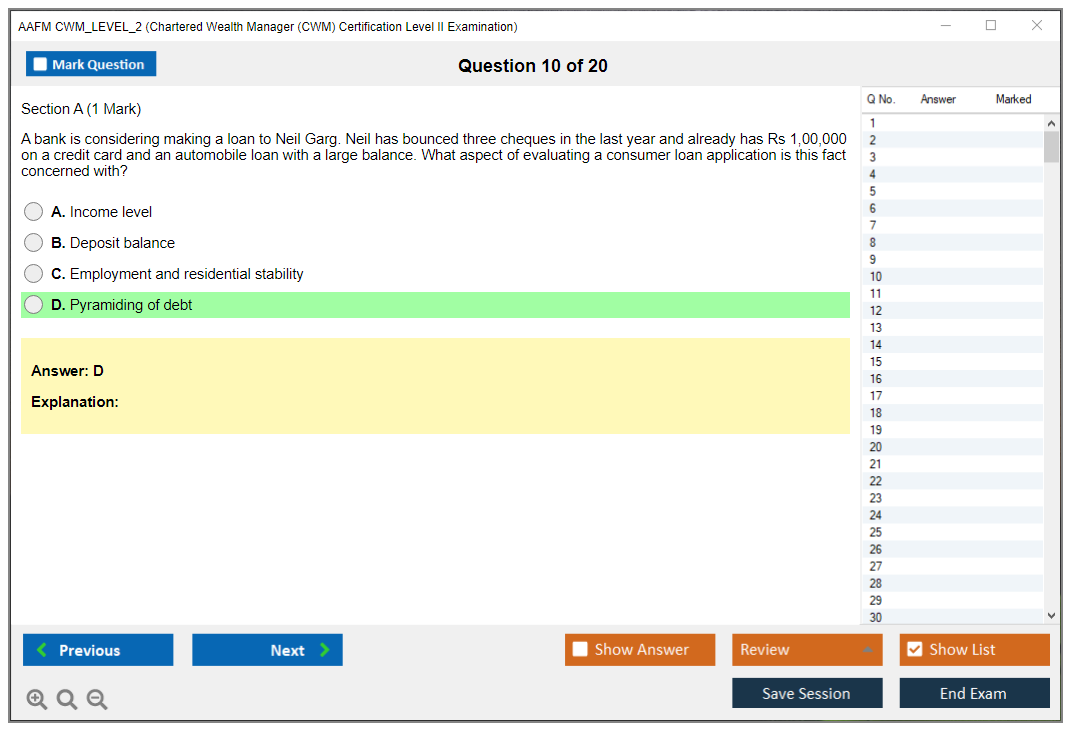Click the Marked column header
Viewport: 1075px width, 735px height.
point(1013,99)
